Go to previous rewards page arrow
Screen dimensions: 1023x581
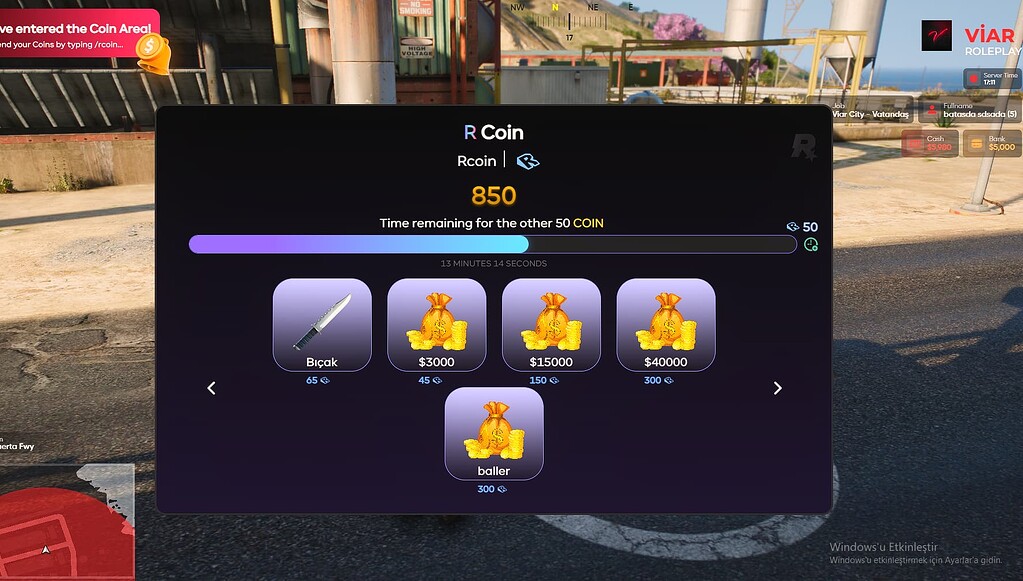tap(211, 388)
